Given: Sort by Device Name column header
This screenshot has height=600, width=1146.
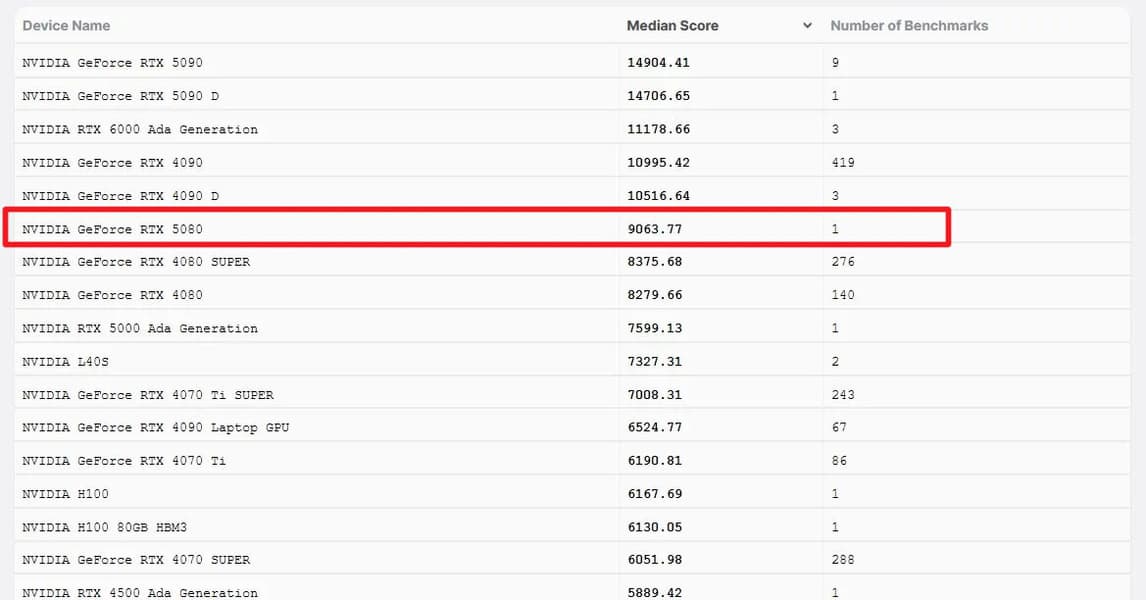Looking at the screenshot, I should coord(66,26).
